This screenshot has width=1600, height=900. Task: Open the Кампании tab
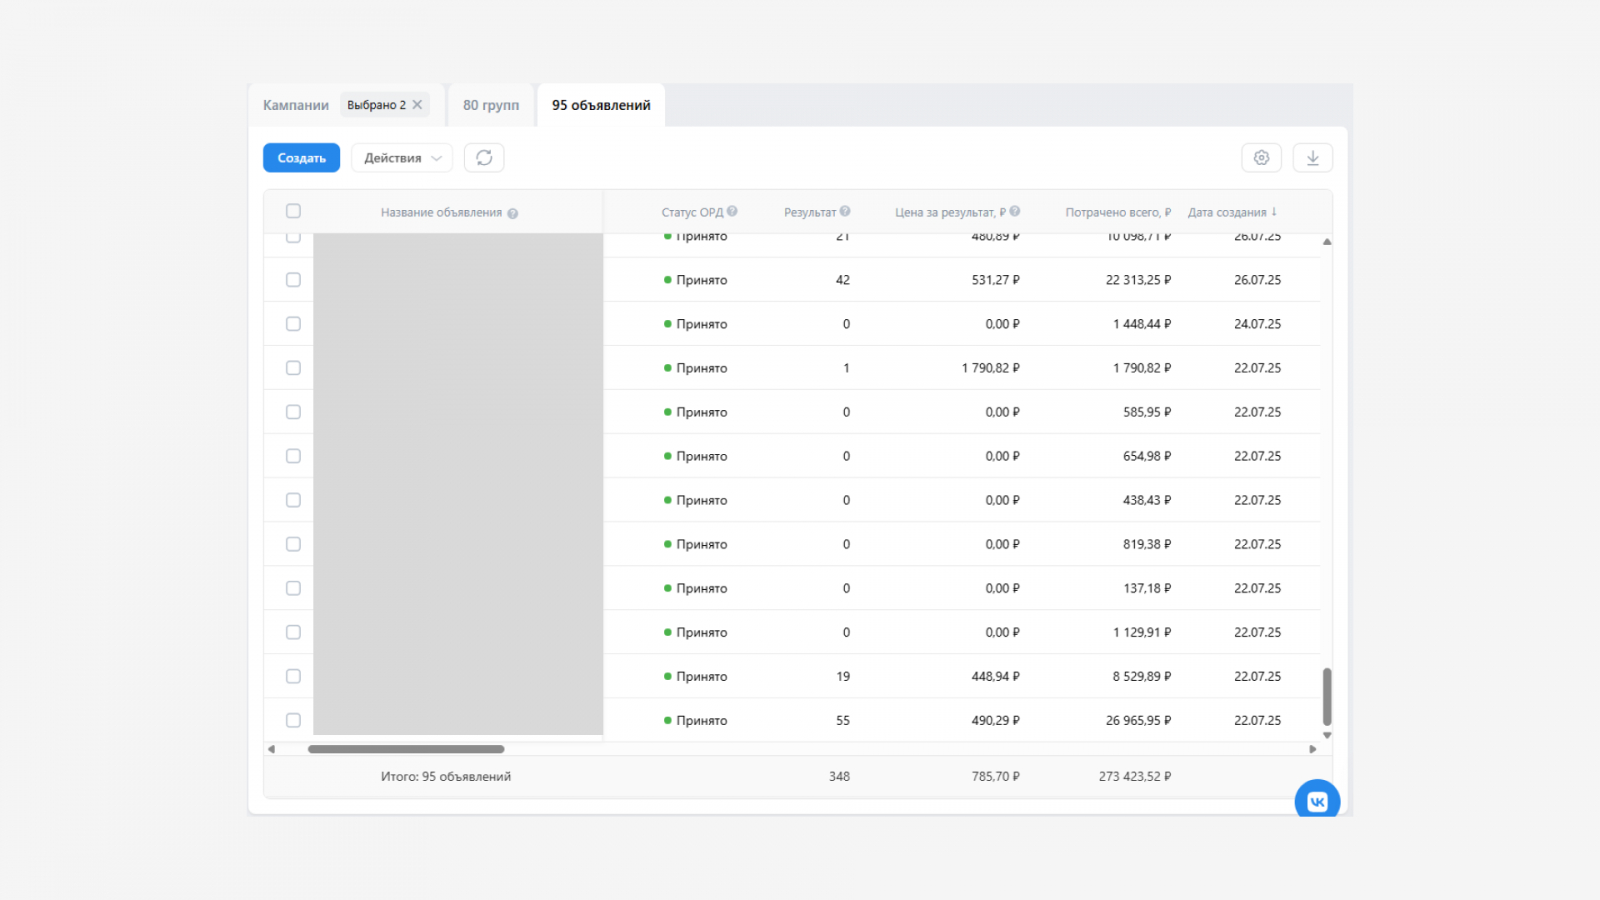296,105
